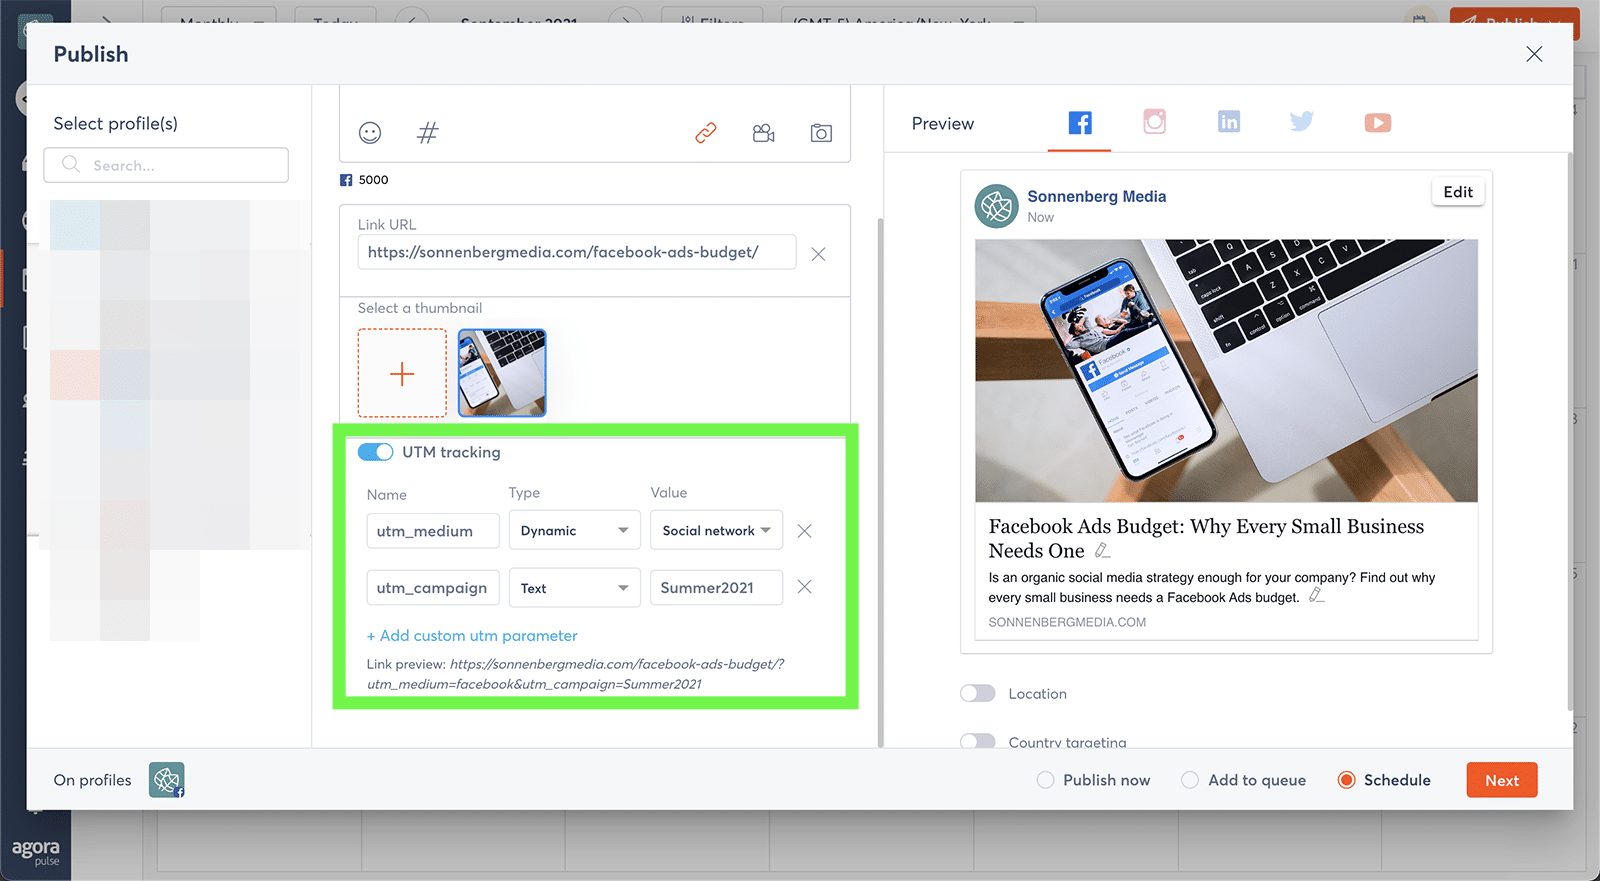The height and width of the screenshot is (881, 1600).
Task: Insert a hashtag with the # icon
Action: point(428,133)
